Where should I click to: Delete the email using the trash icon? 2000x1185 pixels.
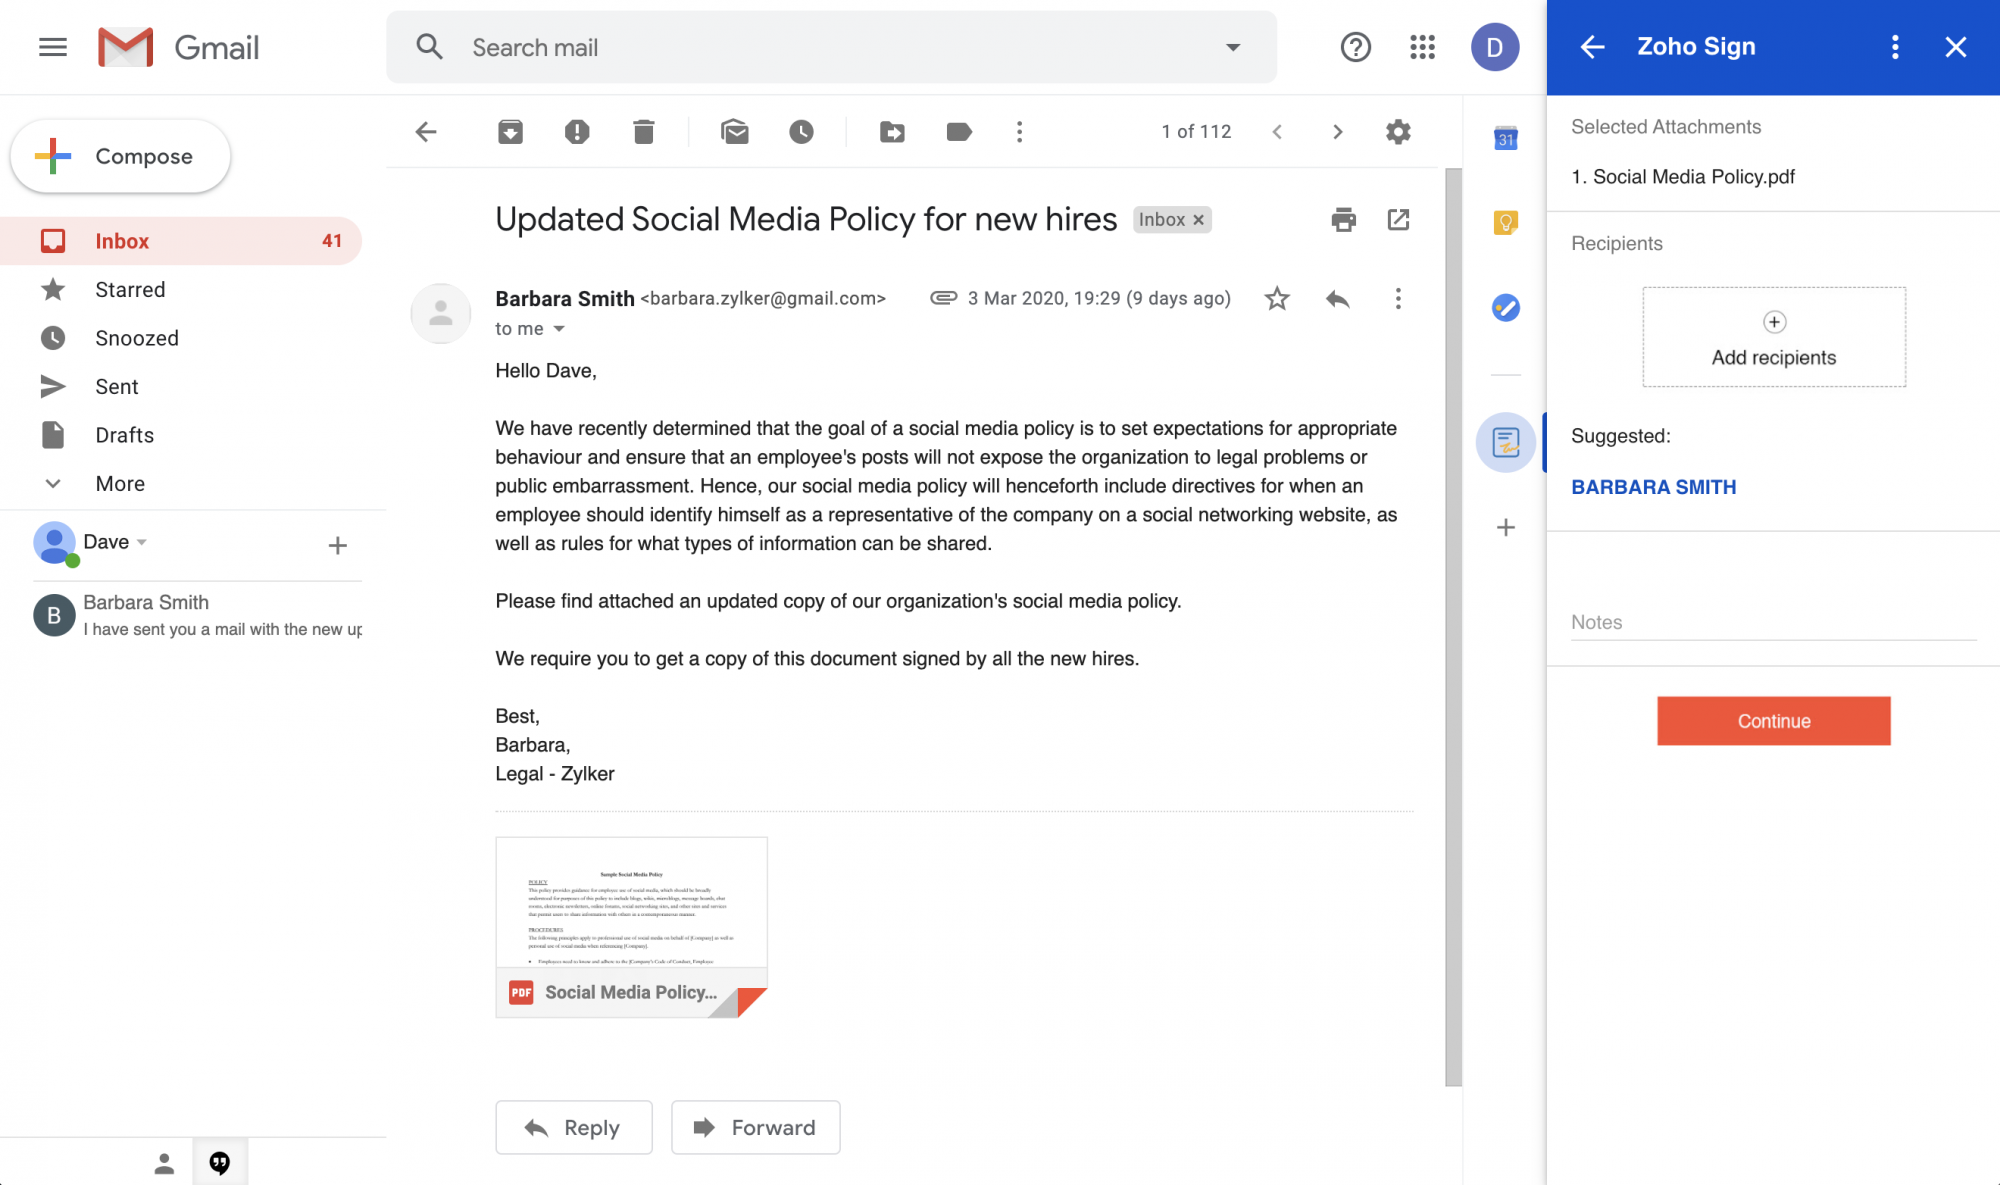point(643,132)
